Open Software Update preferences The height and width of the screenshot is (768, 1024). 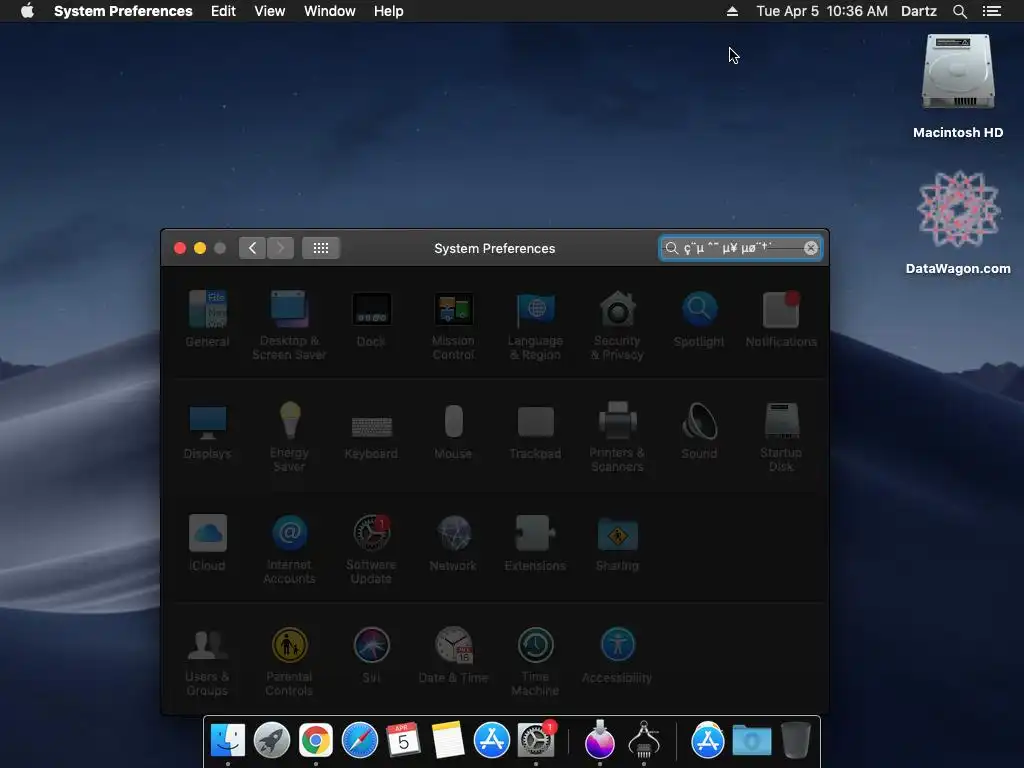(x=371, y=549)
